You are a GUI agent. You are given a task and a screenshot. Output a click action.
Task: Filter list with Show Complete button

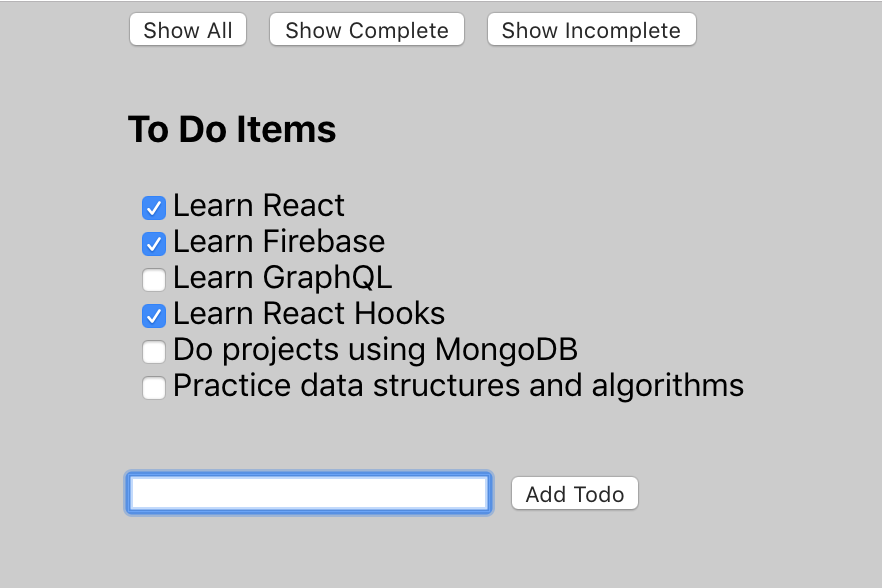(367, 30)
